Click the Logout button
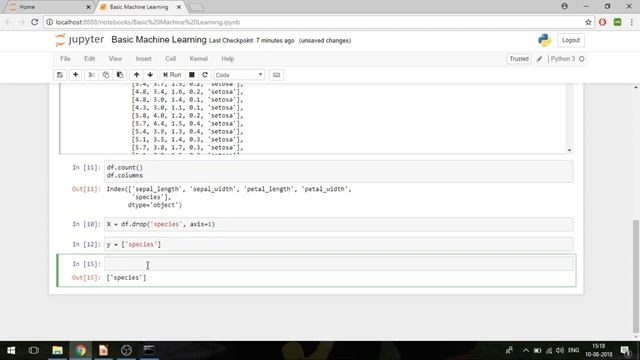Screen dimensions: 640x360 [x=571, y=40]
